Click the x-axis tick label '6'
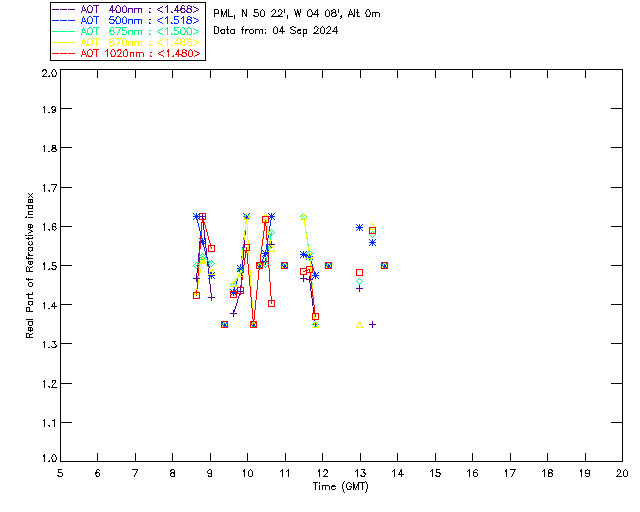 98,473
